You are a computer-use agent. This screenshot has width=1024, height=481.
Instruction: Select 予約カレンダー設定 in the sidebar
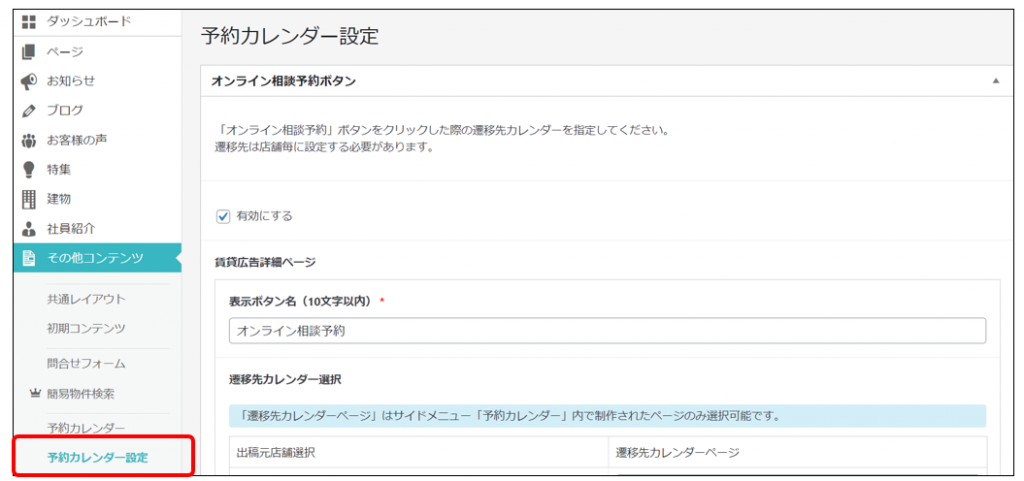pyautogui.click(x=97, y=458)
